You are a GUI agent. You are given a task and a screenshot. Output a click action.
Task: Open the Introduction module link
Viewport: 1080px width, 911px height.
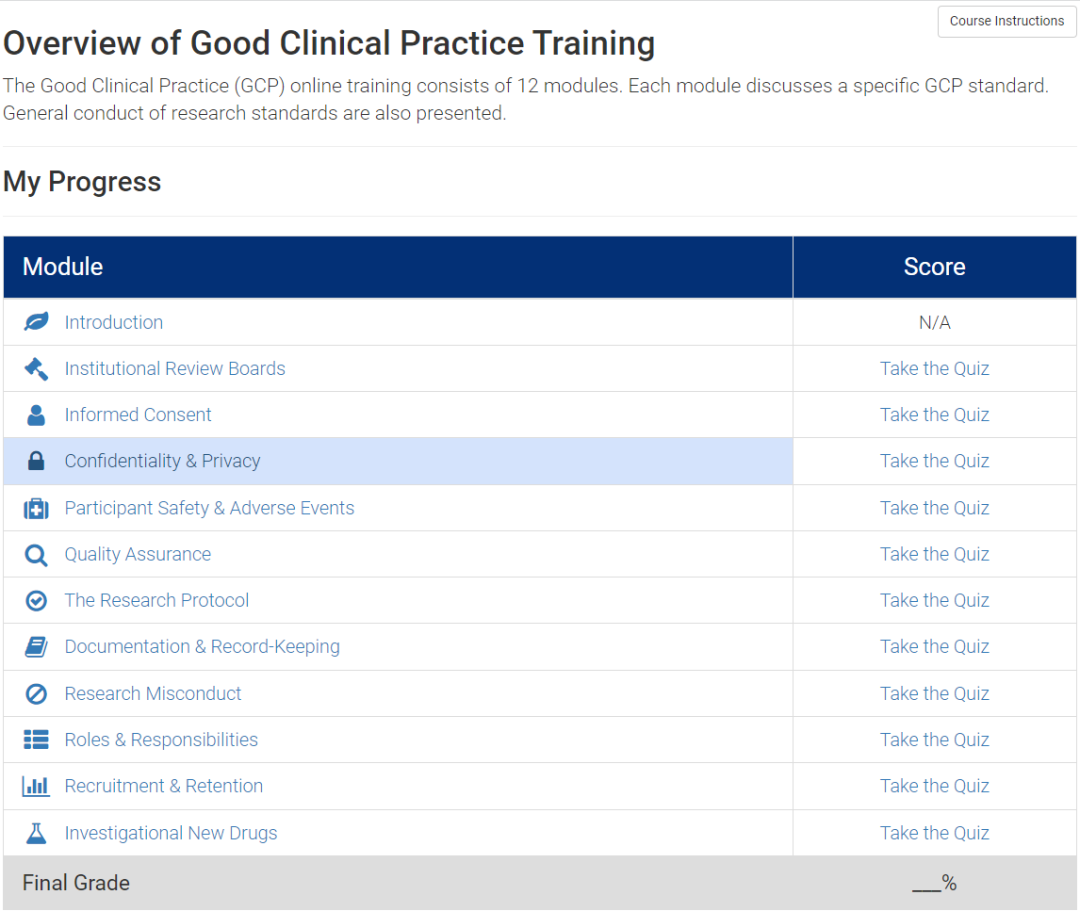(x=113, y=322)
